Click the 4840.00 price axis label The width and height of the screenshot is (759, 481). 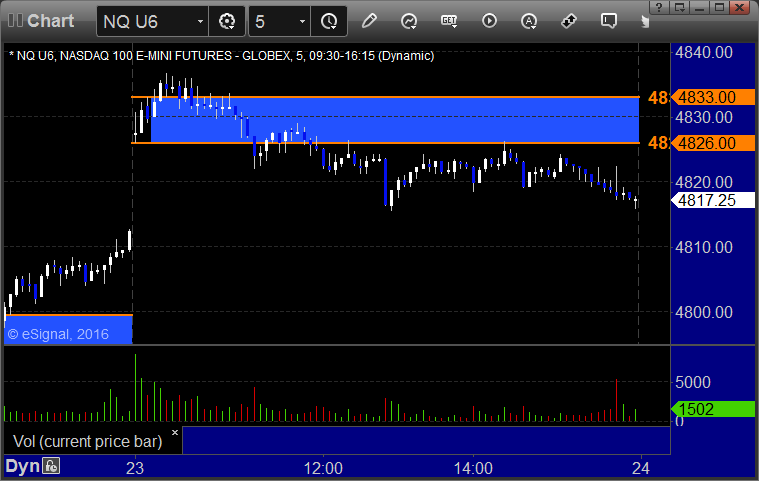[704, 52]
